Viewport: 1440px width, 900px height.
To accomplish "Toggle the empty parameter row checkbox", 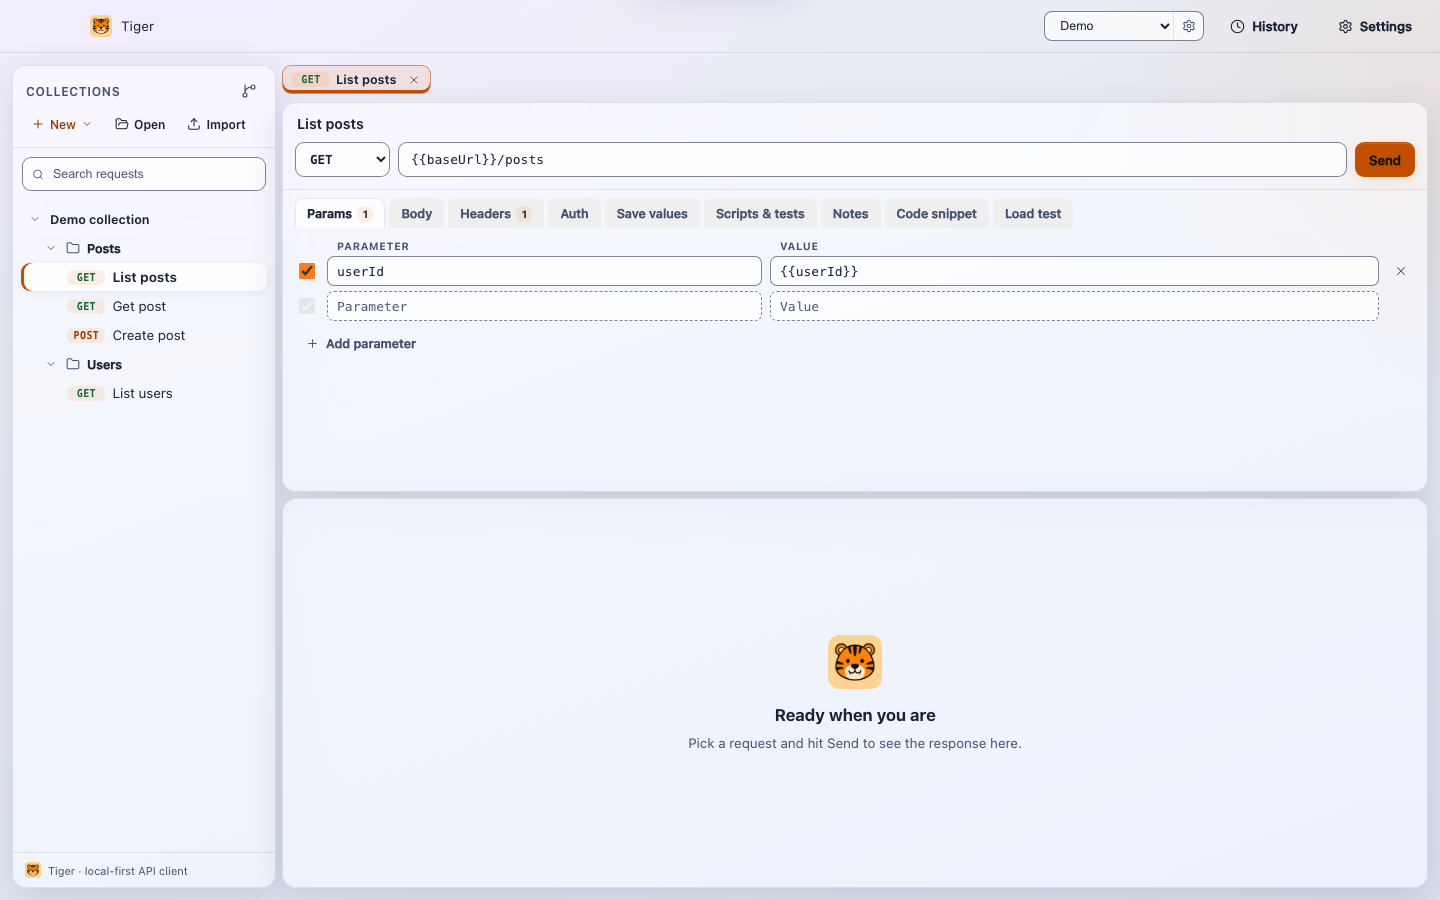I will 307,306.
